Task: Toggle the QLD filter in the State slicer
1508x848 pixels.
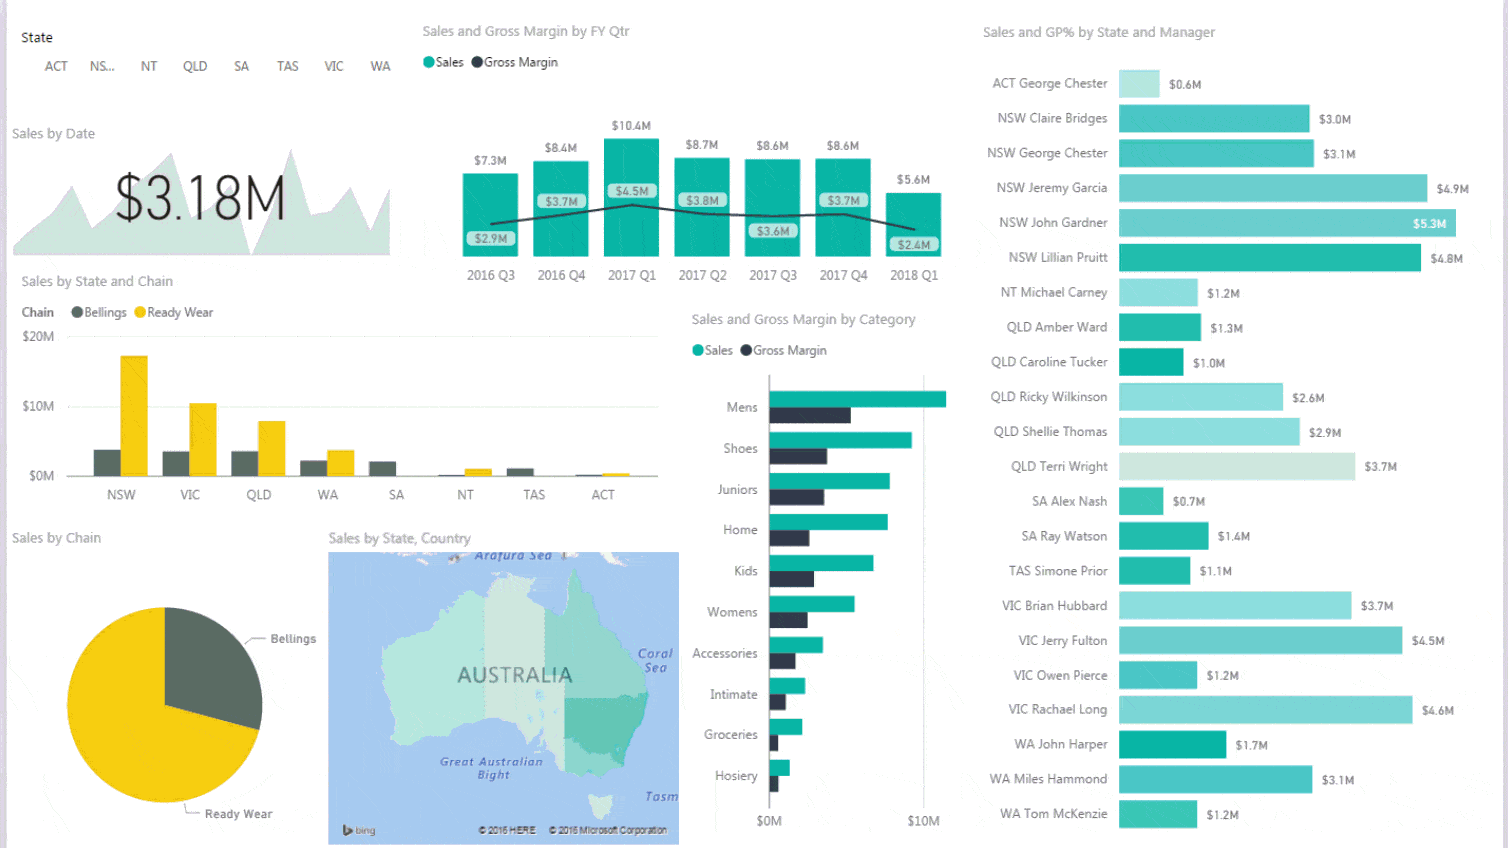Action: tap(195, 66)
